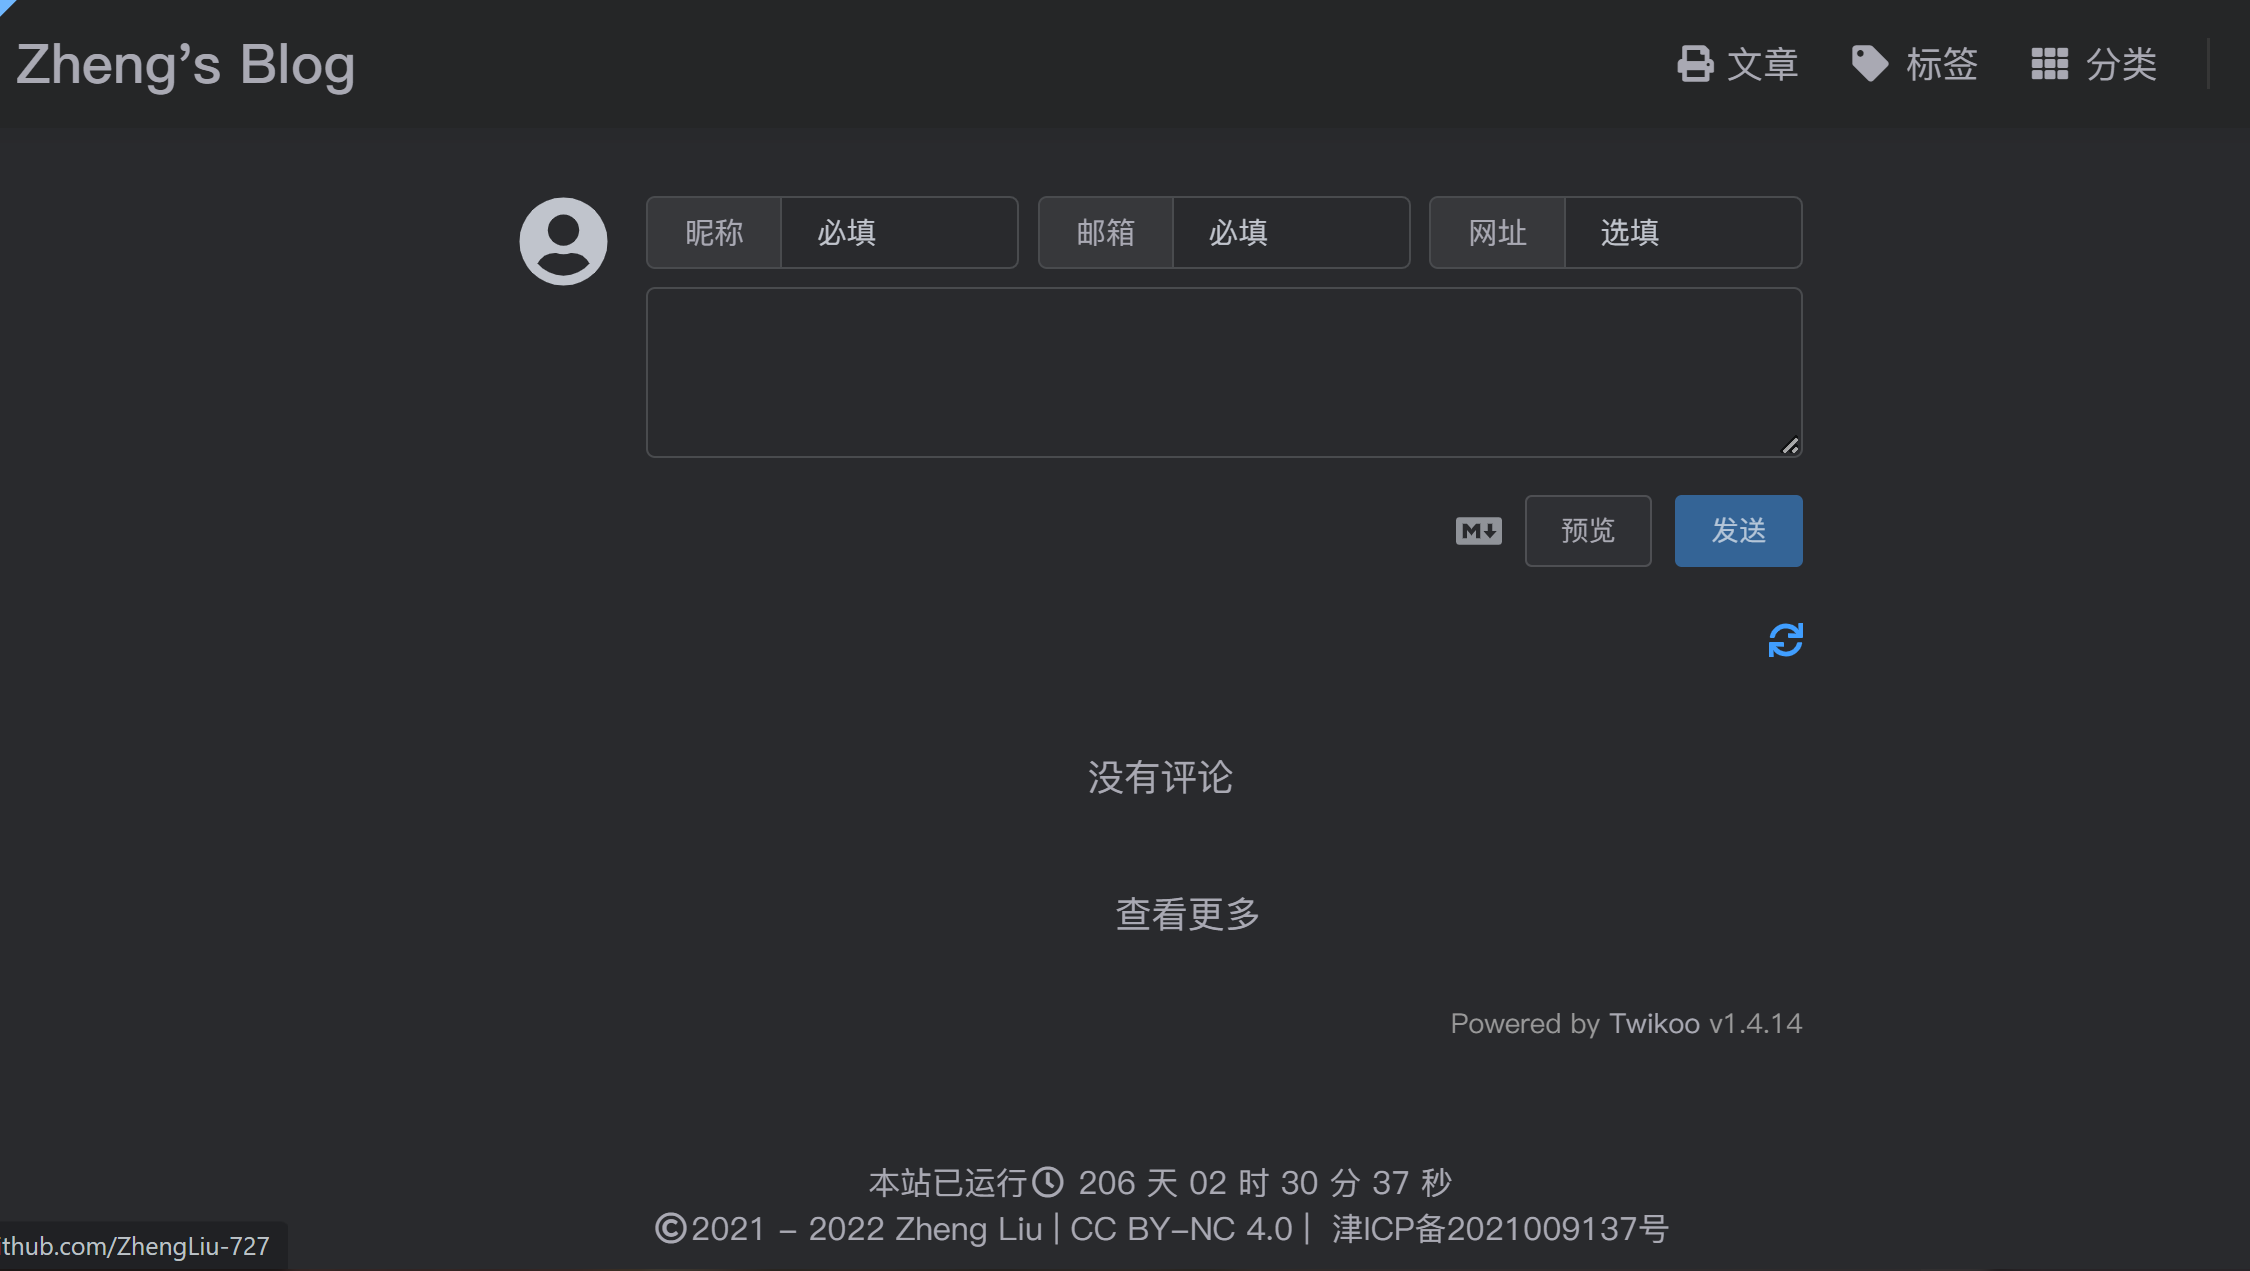This screenshot has width=2250, height=1271.
Task: Focus the 网址 website input field
Action: 1683,233
